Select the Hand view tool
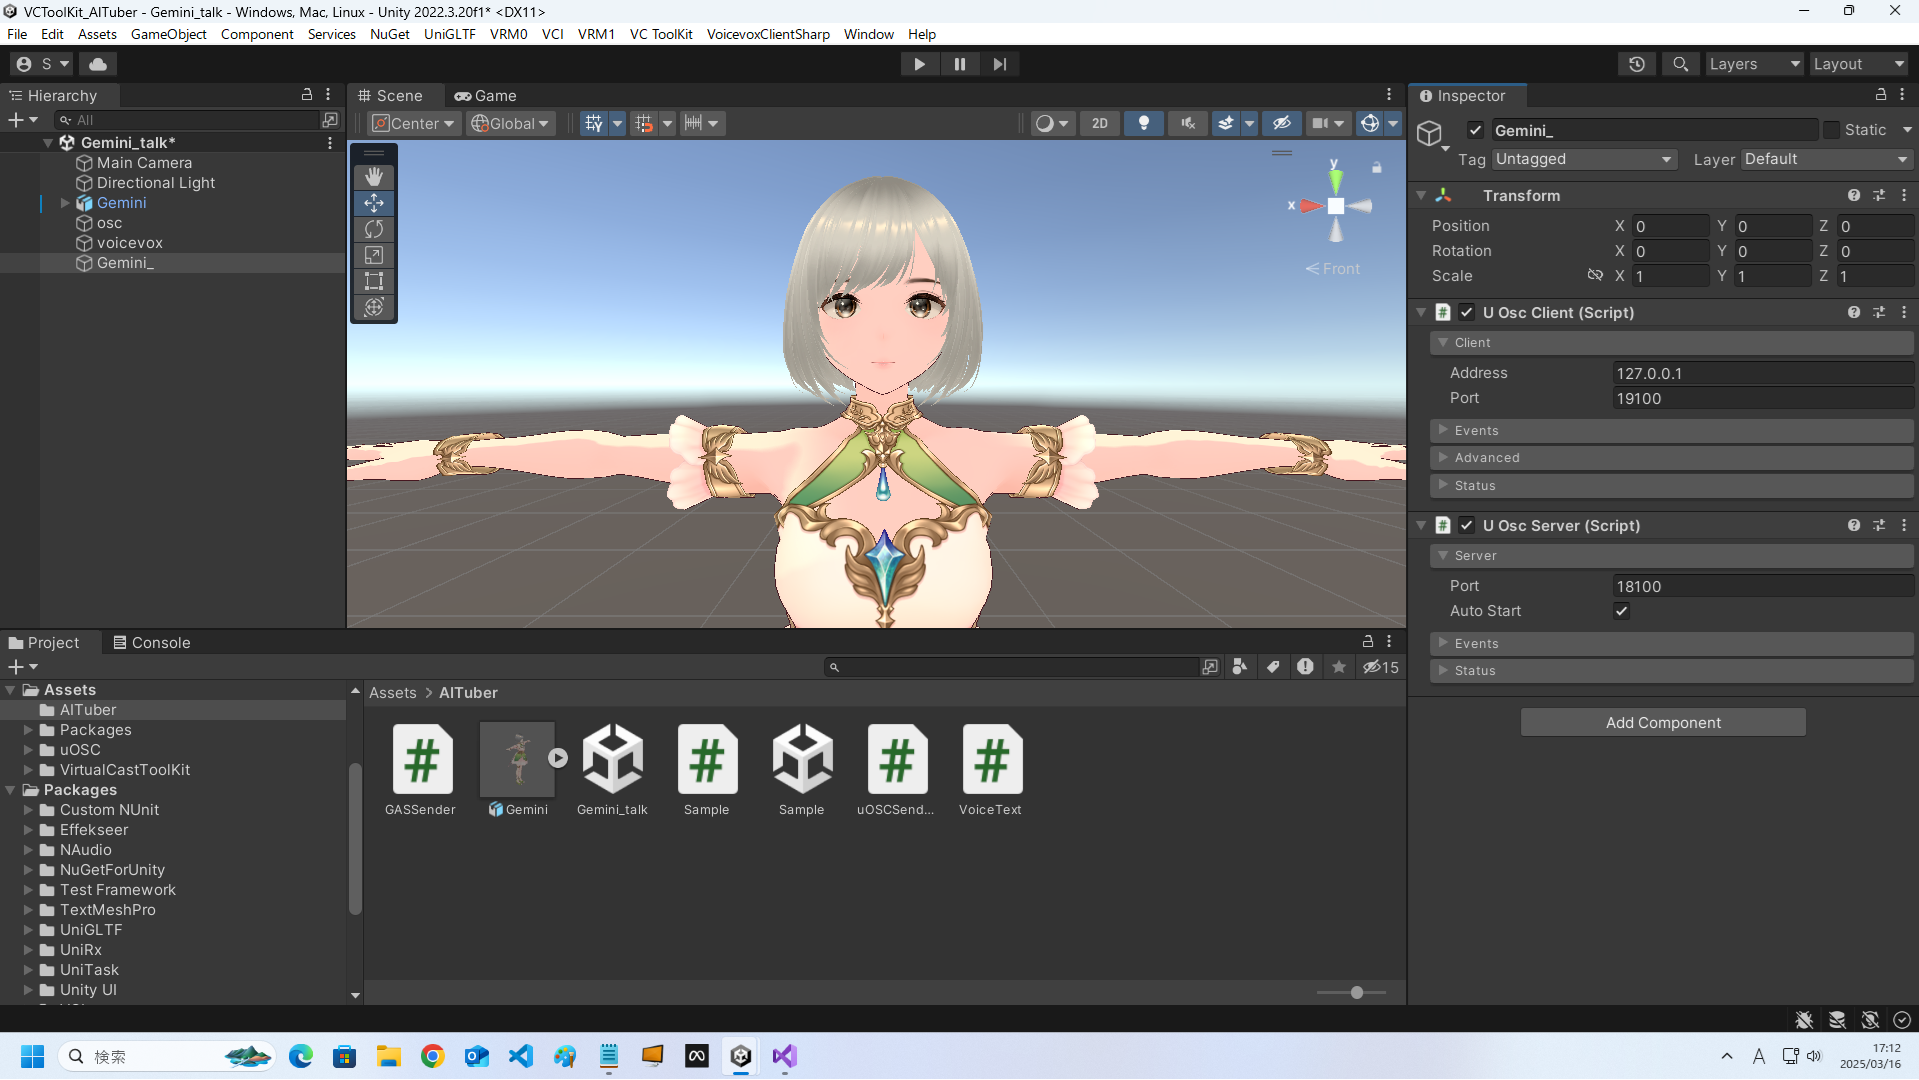This screenshot has width=1919, height=1080. pos(374,177)
